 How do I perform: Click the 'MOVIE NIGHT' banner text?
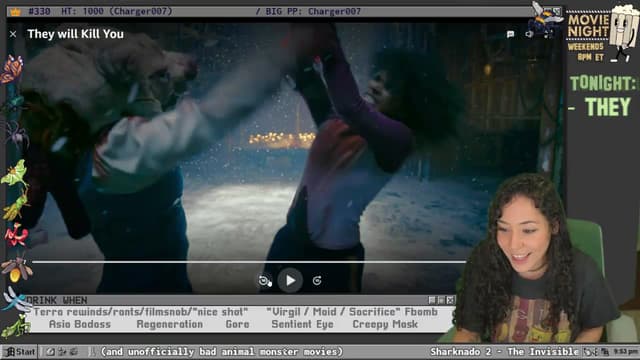[588, 25]
